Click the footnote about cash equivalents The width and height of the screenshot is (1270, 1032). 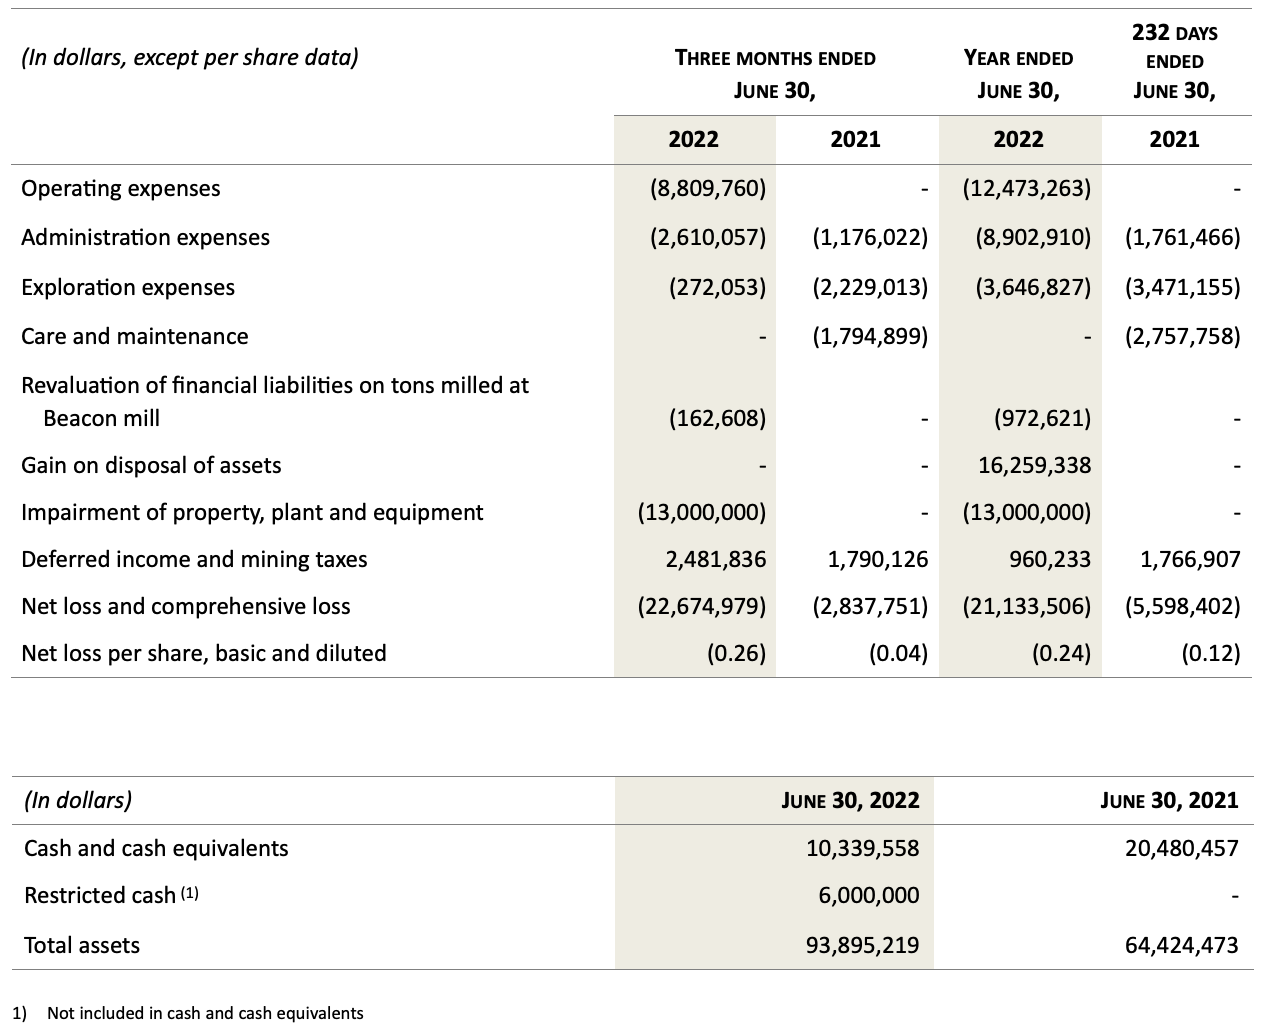coord(204,1013)
